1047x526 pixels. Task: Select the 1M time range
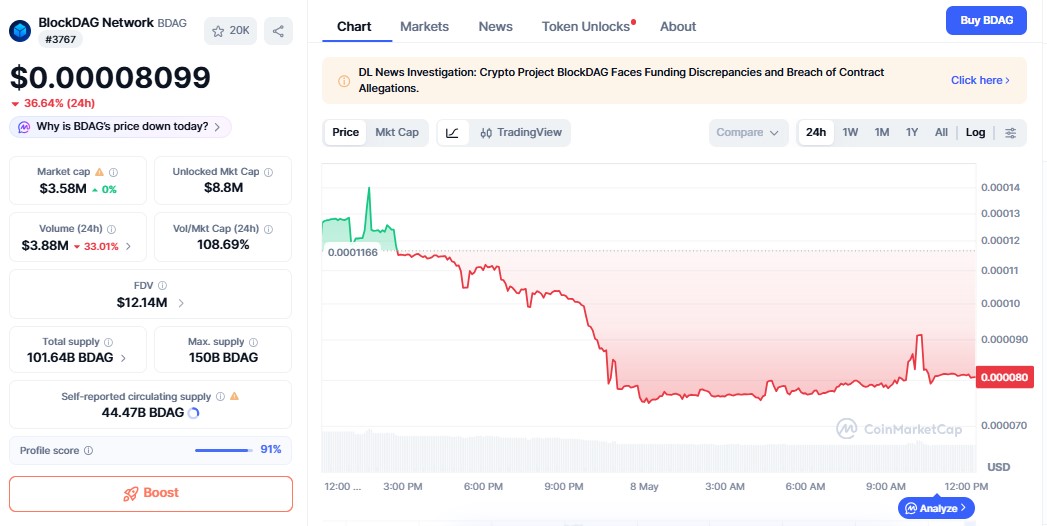881,132
